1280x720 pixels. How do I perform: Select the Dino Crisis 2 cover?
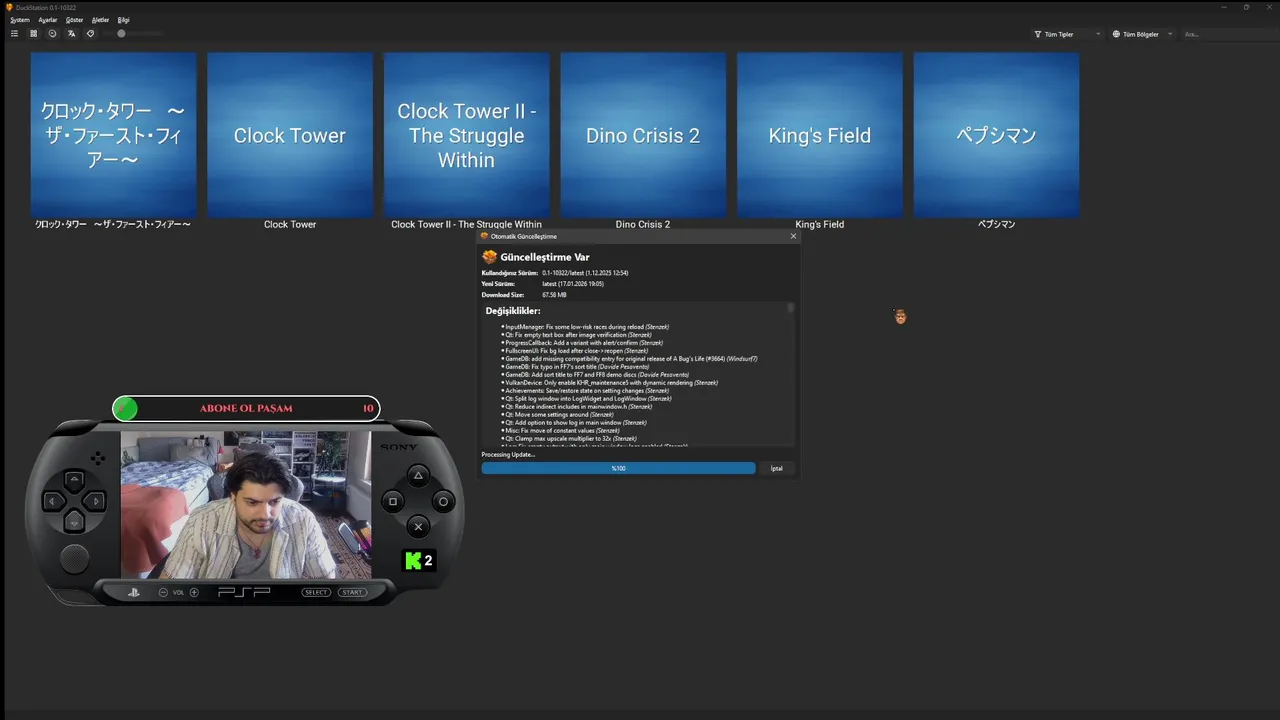coord(643,135)
